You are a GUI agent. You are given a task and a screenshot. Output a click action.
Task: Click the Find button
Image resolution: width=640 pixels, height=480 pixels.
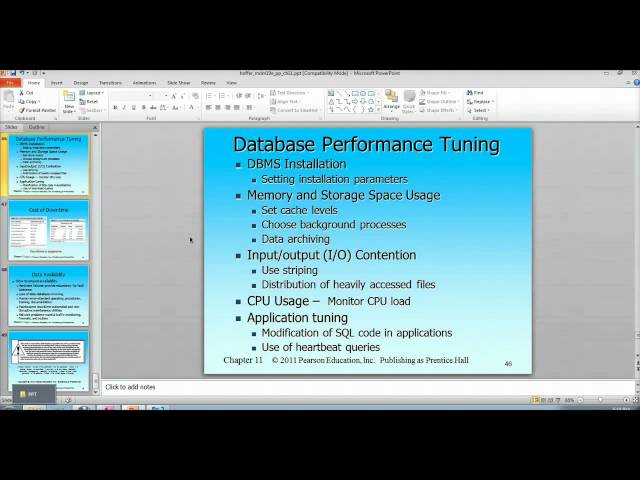(475, 93)
